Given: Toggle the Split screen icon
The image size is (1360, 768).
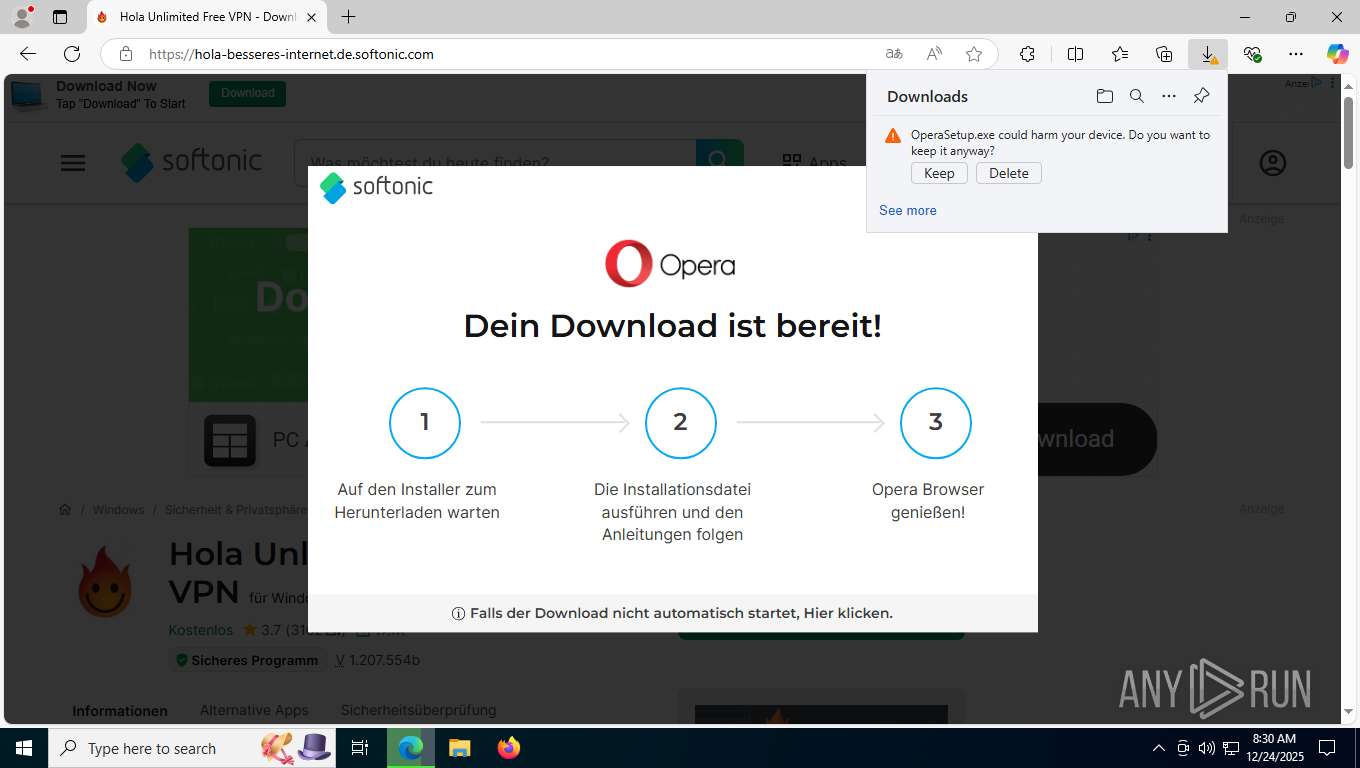Looking at the screenshot, I should click(x=1076, y=54).
